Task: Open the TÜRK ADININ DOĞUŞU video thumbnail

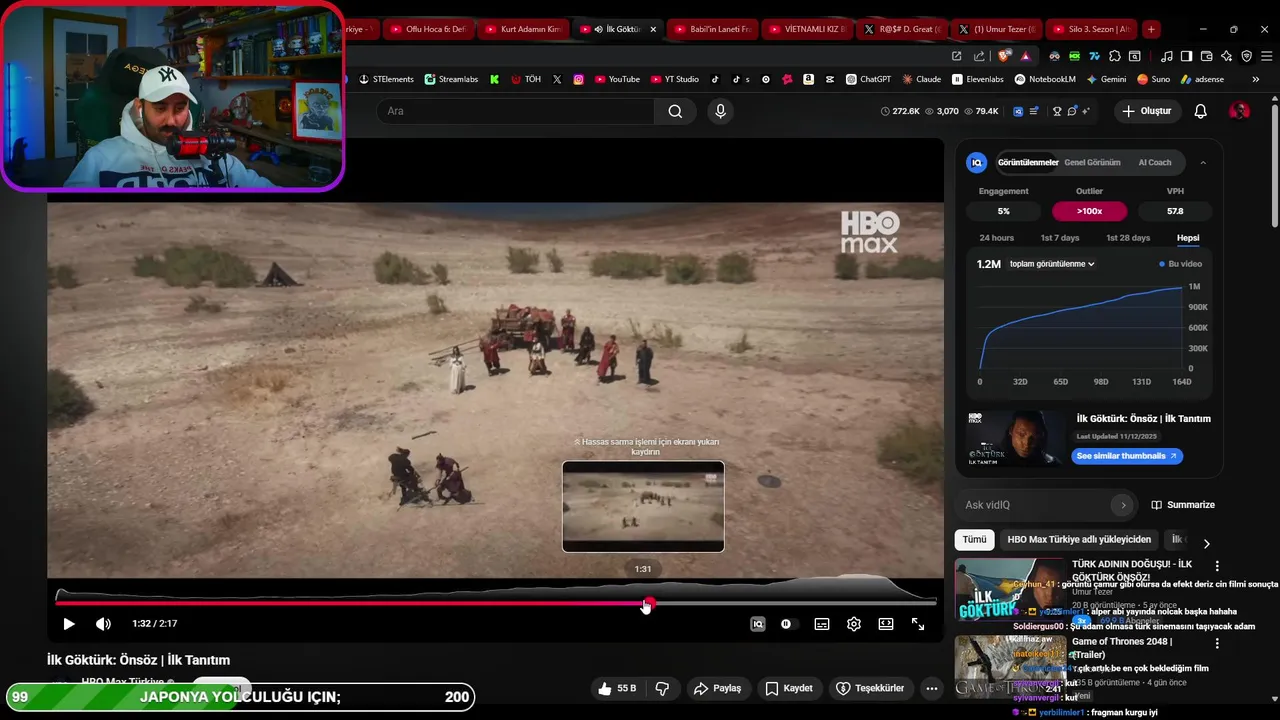Action: [1010, 590]
